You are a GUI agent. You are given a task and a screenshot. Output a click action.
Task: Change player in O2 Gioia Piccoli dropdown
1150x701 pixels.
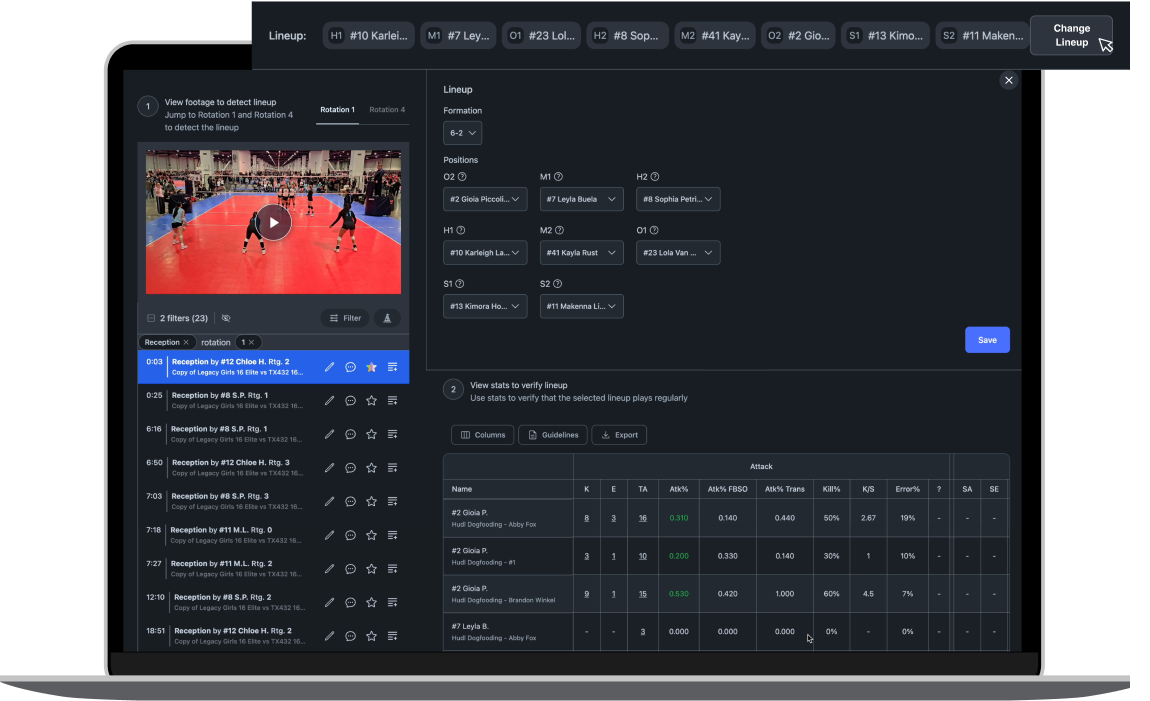[485, 199]
